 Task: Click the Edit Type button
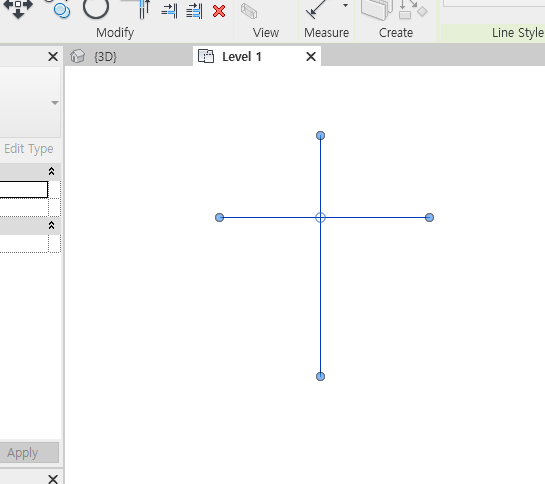pyautogui.click(x=29, y=149)
